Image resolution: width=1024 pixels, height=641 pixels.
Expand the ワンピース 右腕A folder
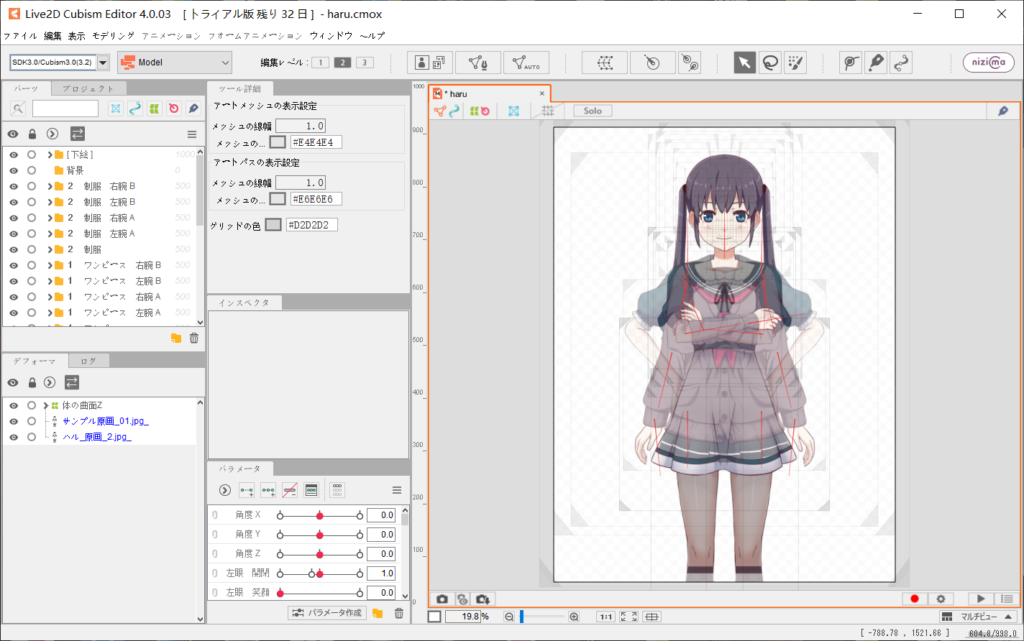pyautogui.click(x=50, y=297)
